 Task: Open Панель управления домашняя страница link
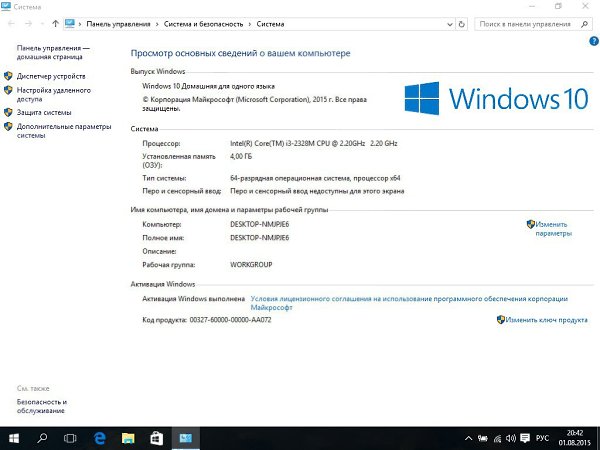point(53,52)
